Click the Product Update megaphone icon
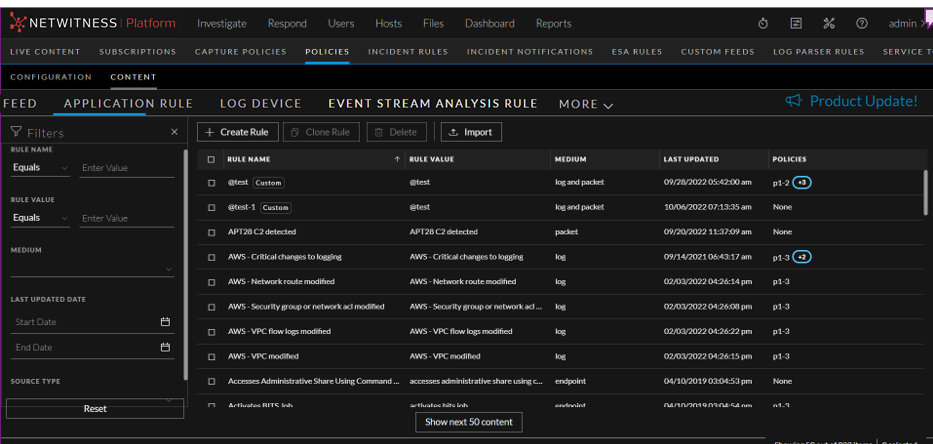 click(x=793, y=101)
